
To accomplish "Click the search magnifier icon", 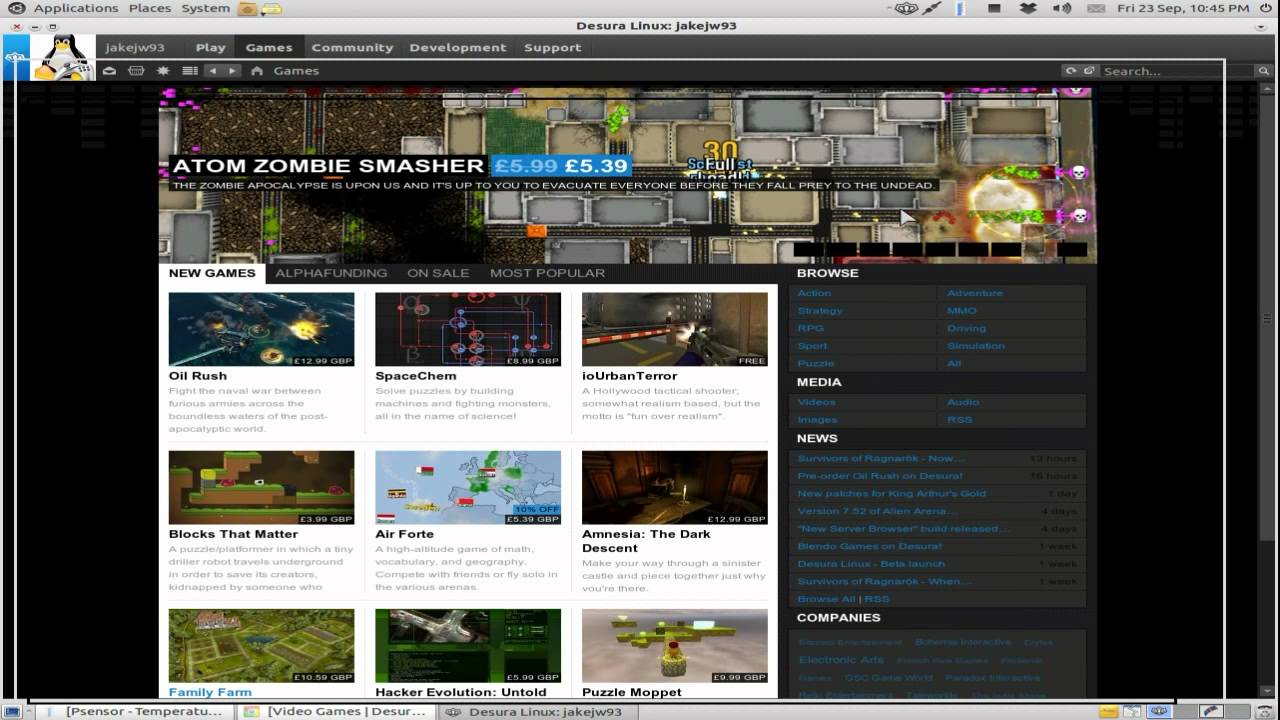I will 1263,71.
